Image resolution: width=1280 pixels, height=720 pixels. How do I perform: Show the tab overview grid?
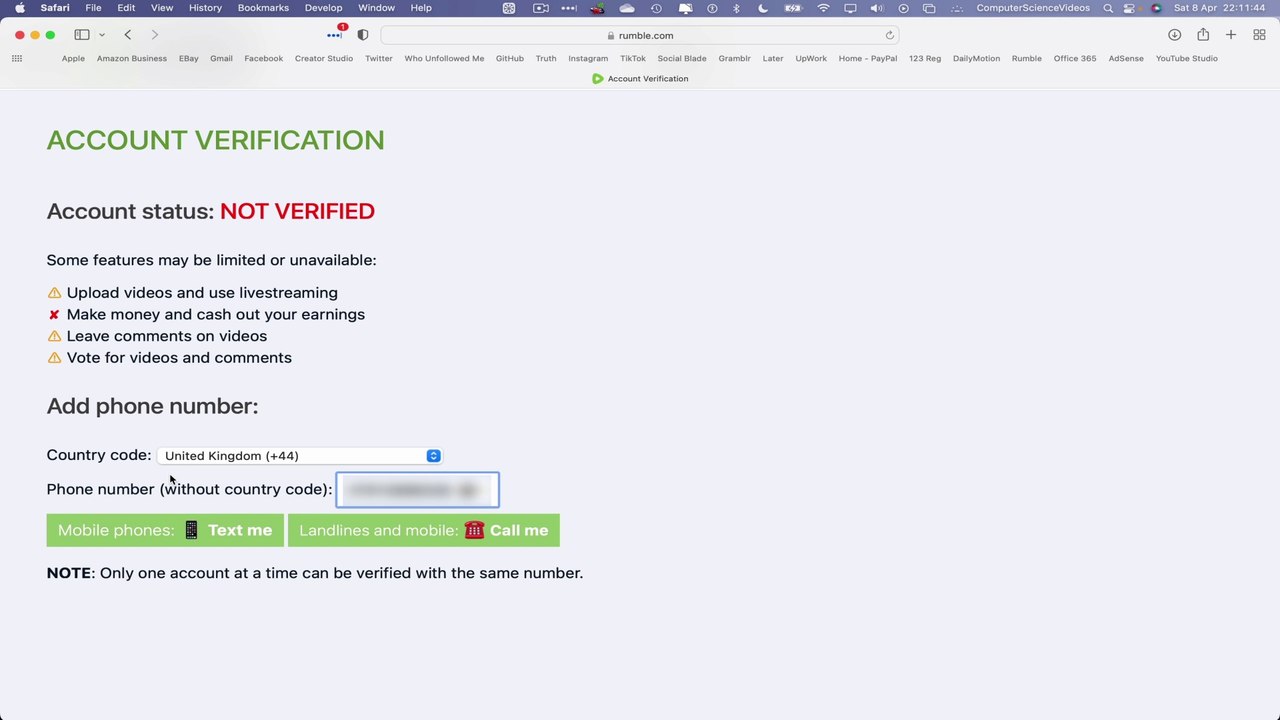point(1259,35)
